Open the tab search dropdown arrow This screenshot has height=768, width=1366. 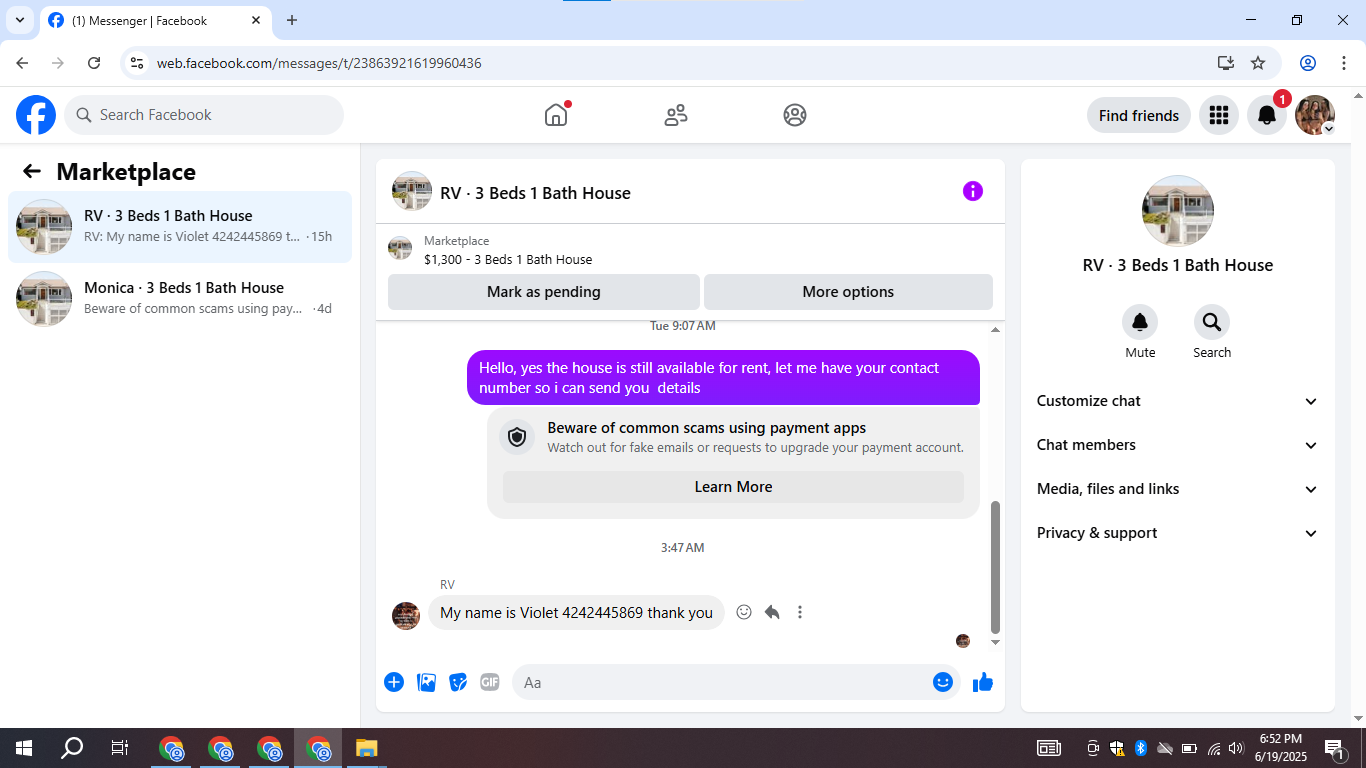(x=19, y=20)
